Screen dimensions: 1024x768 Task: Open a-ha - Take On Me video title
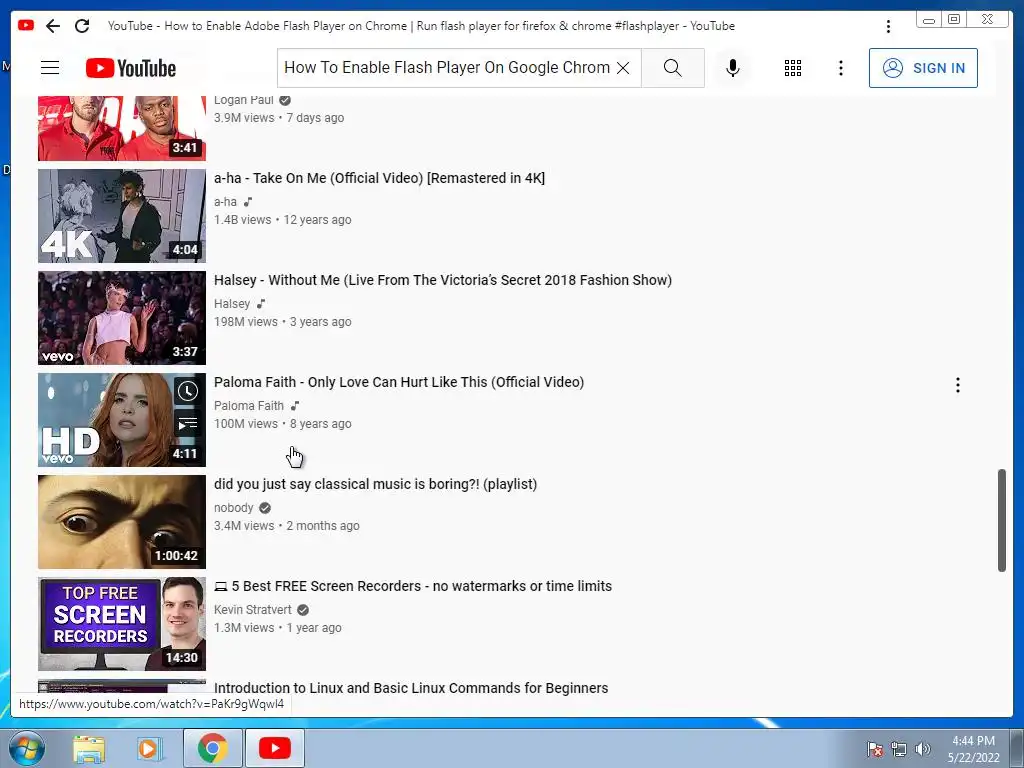[x=379, y=178]
